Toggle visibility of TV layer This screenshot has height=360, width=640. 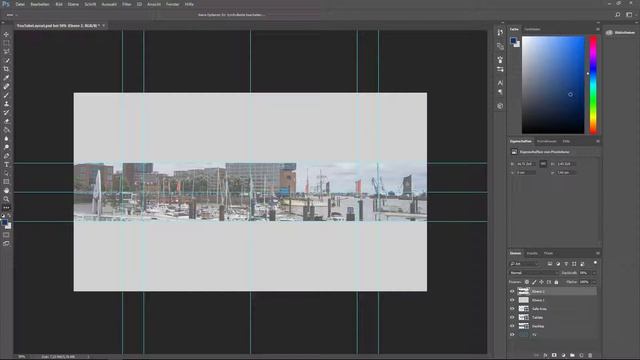[x=512, y=335]
